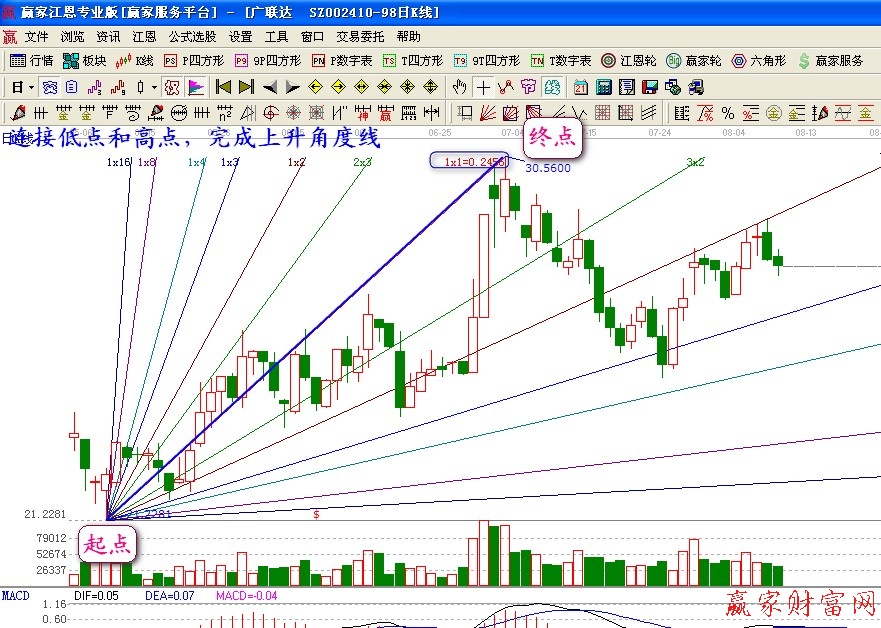Click the 3x2 angle line label
The image size is (881, 628).
695,162
